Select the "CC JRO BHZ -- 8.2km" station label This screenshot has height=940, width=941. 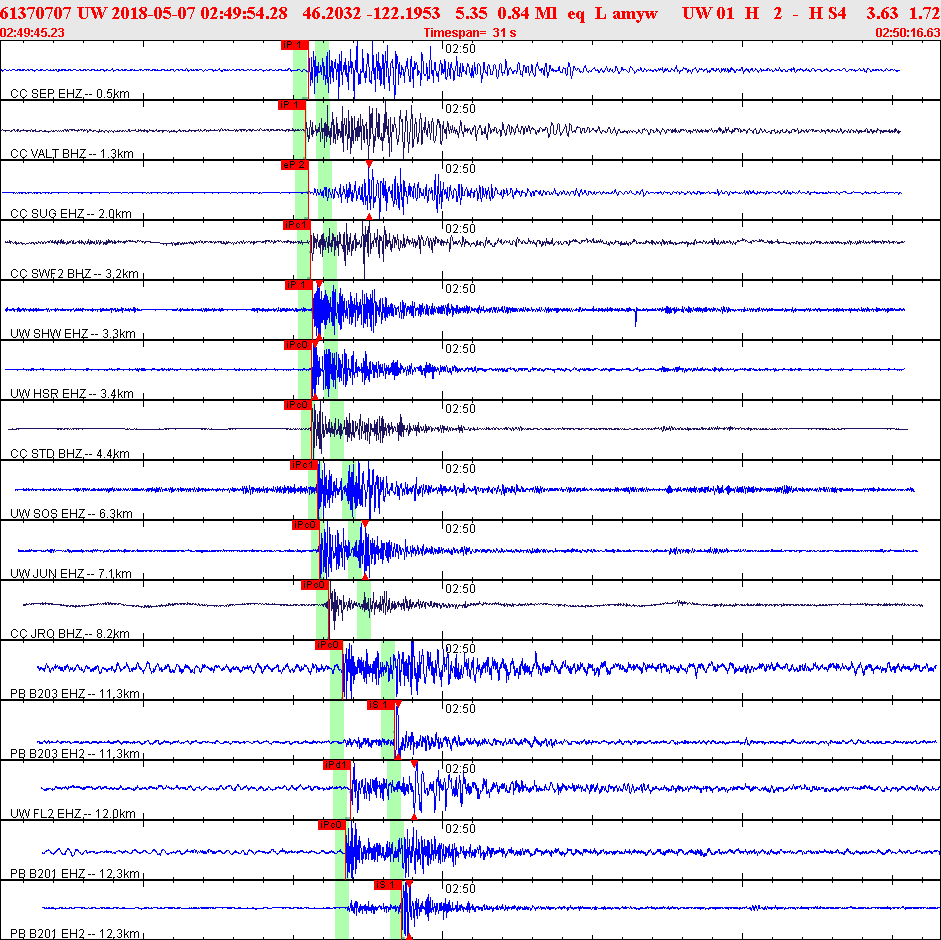(x=70, y=634)
